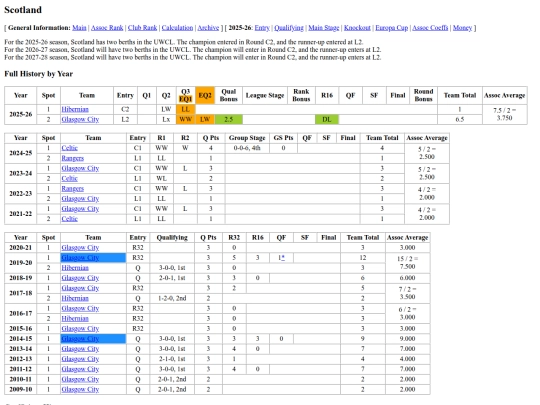This screenshot has width=540, height=405.
Task: Open Glasgow City link in 2020-21 row
Action: coord(80,248)
